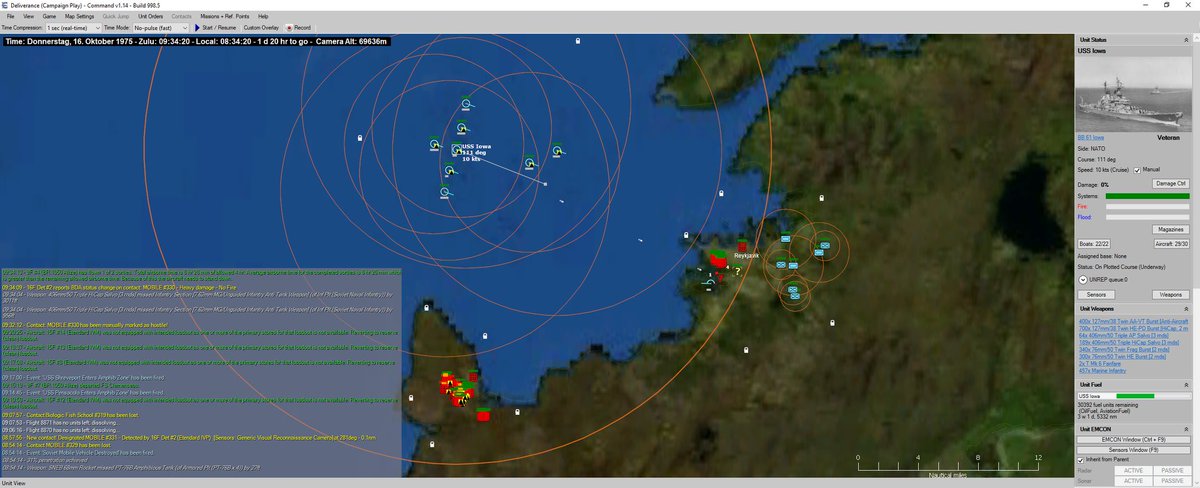Toggle Inherit from Parent checkbox

[x=1081, y=459]
